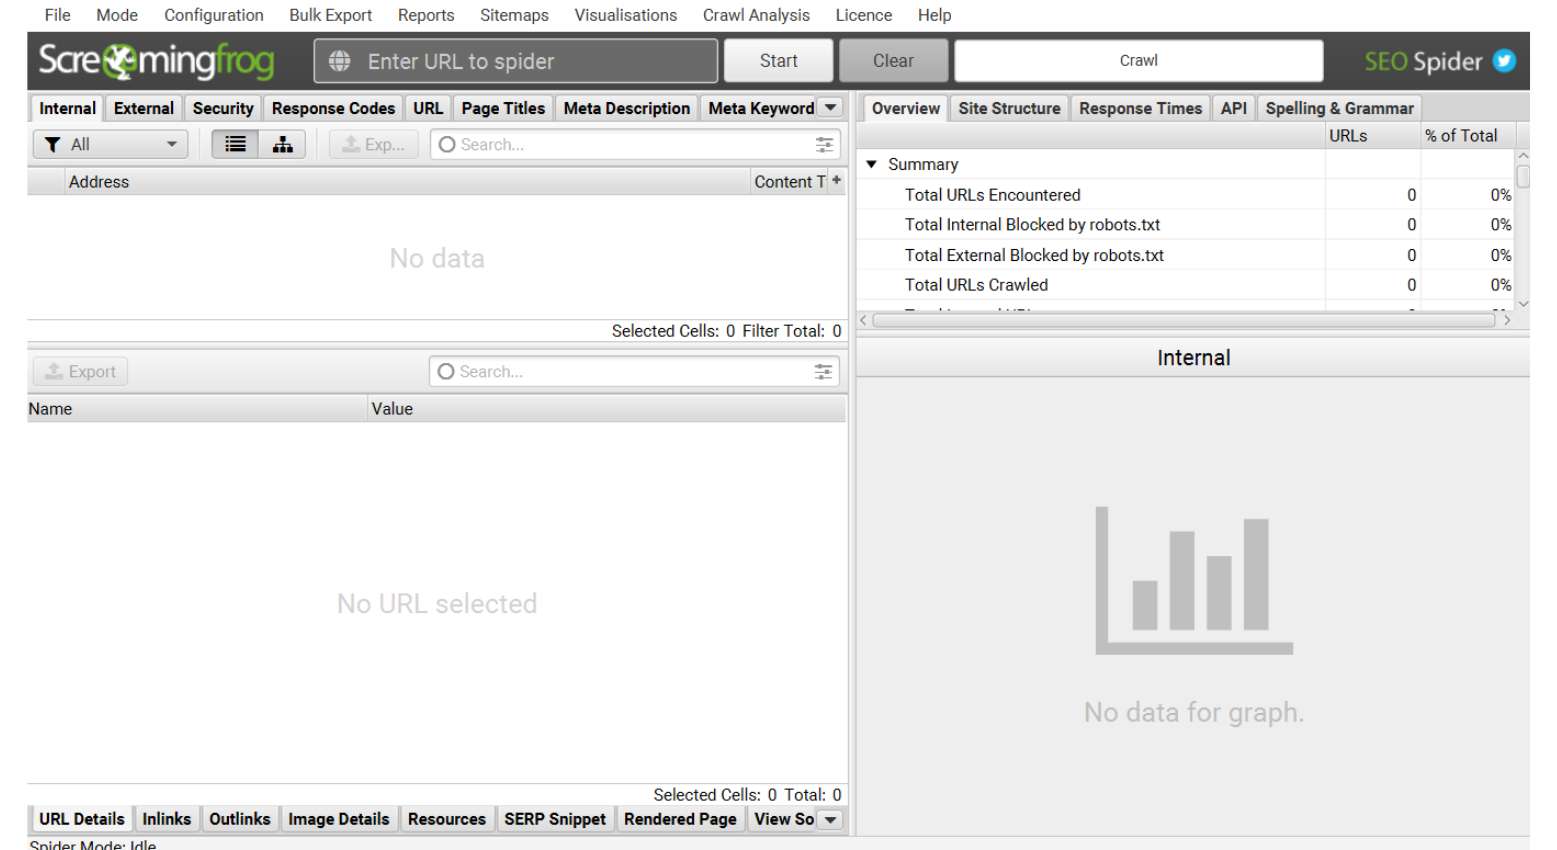The height and width of the screenshot is (850, 1557).
Task: Open upper search filter options icon
Action: pyautogui.click(x=824, y=145)
